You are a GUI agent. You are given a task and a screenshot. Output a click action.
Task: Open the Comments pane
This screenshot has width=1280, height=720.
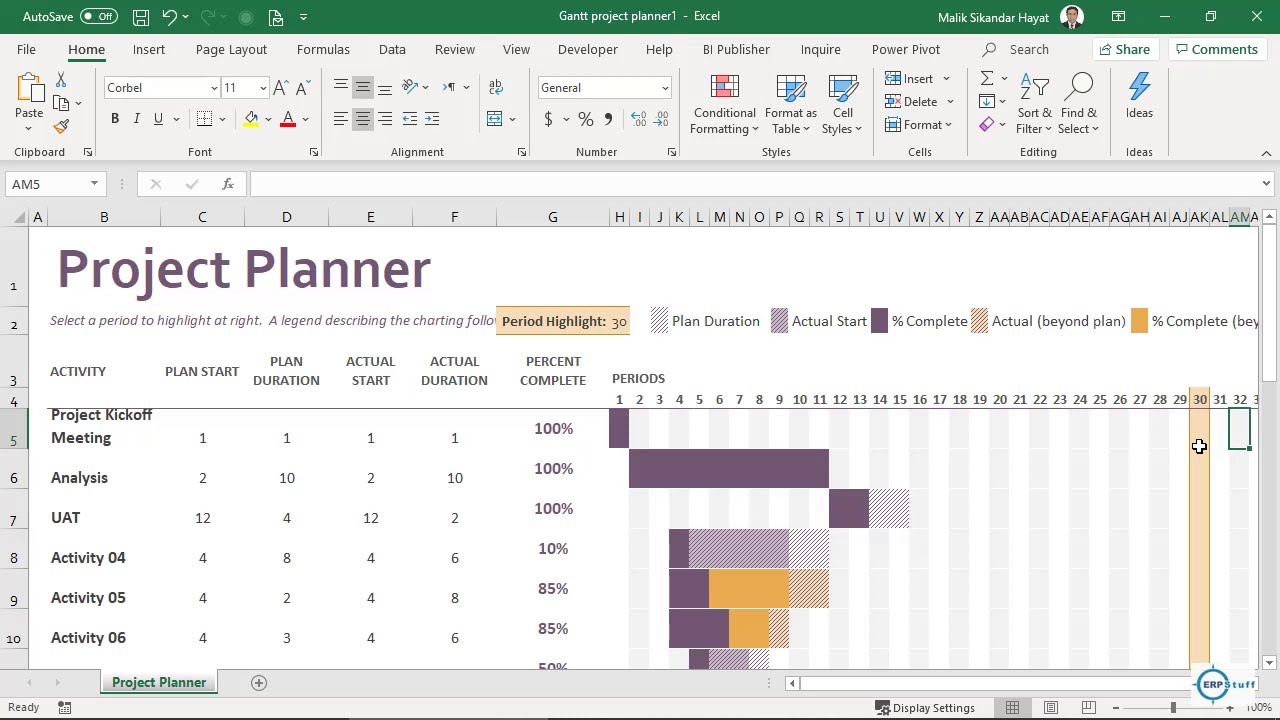1216,49
